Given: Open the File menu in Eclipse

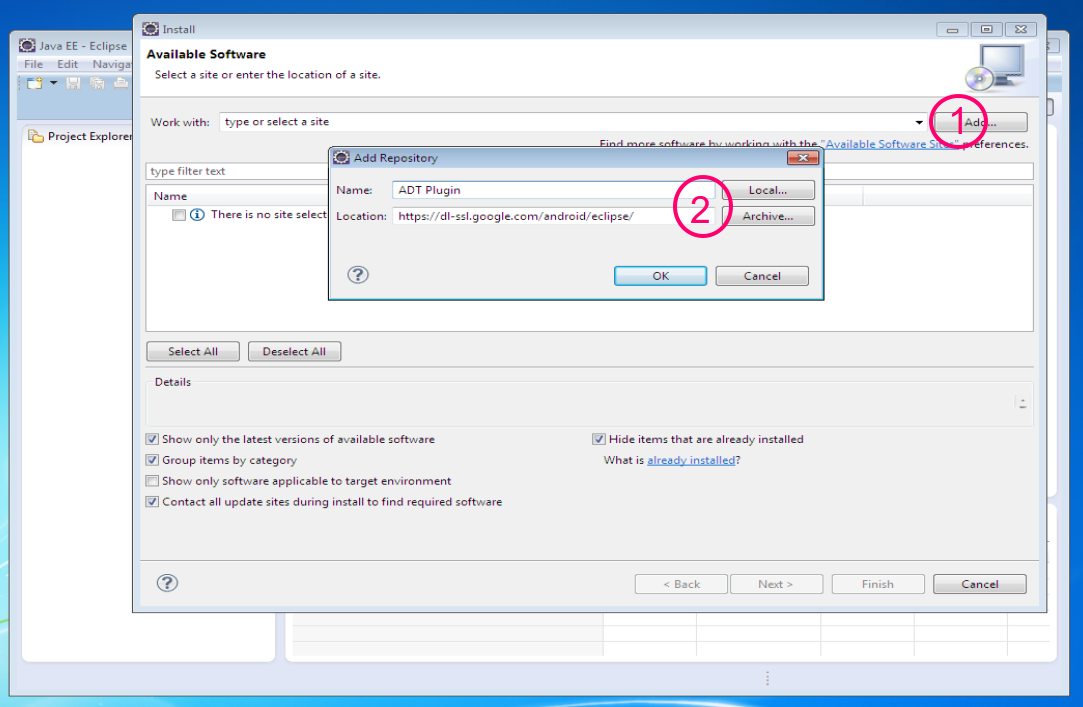Looking at the screenshot, I should [33, 64].
